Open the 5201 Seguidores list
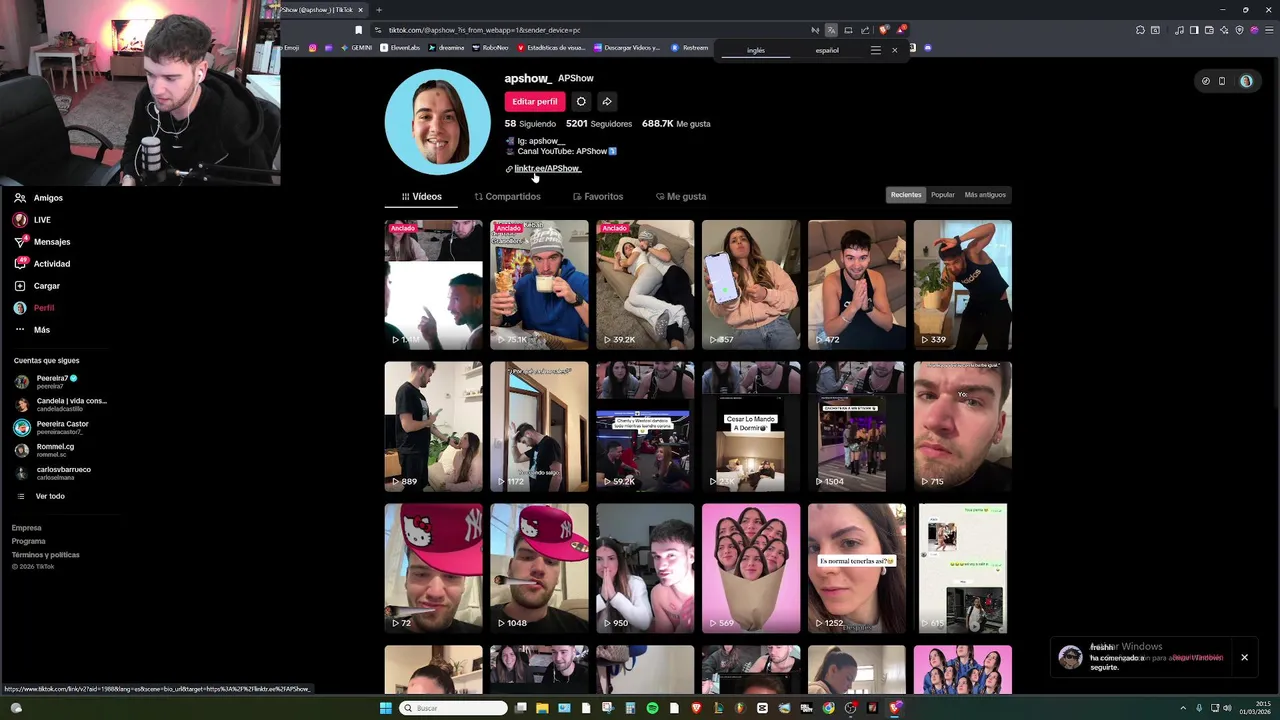 click(x=599, y=124)
